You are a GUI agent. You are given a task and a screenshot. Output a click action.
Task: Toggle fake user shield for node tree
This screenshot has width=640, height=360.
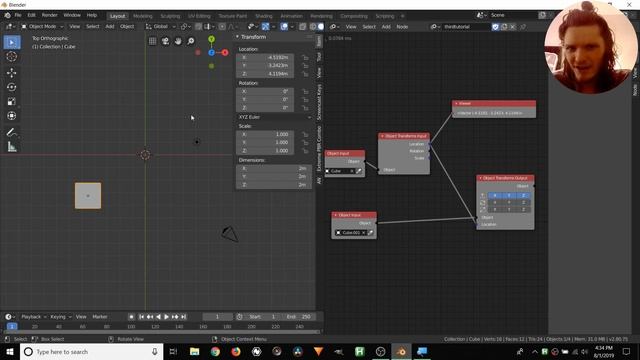[495, 27]
